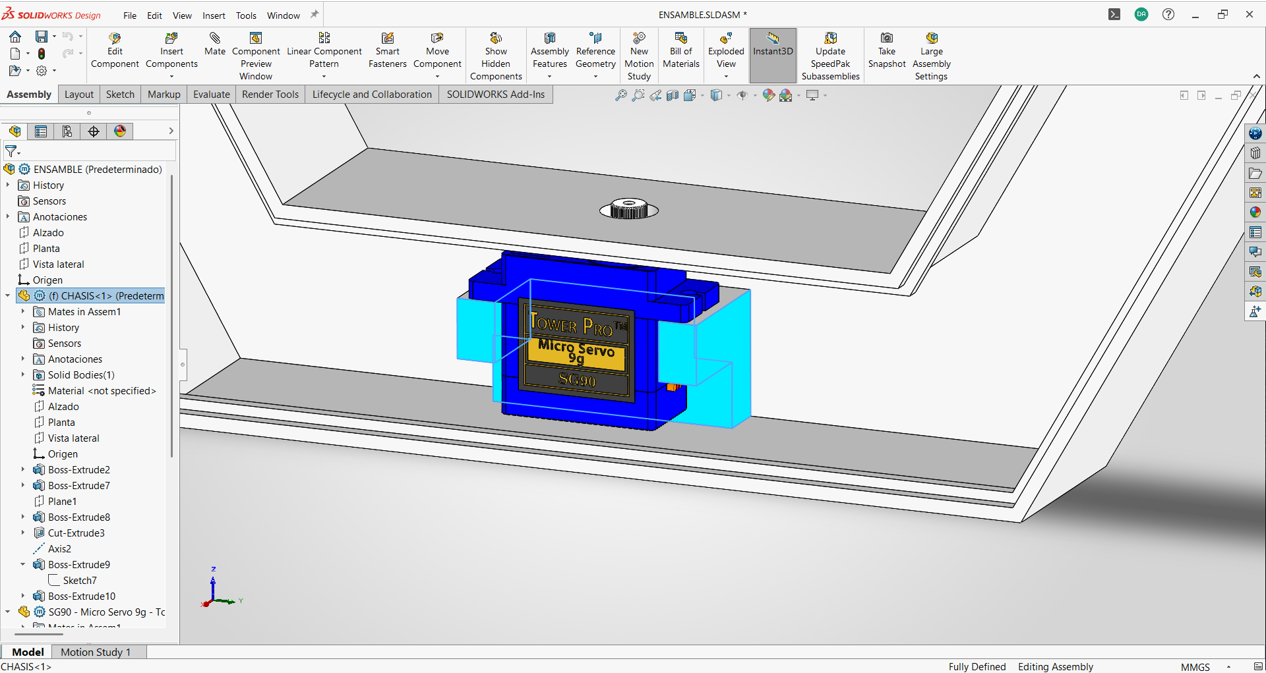Expand the Solid Bodies(1) folder
This screenshot has height=673, width=1266.
tap(23, 375)
